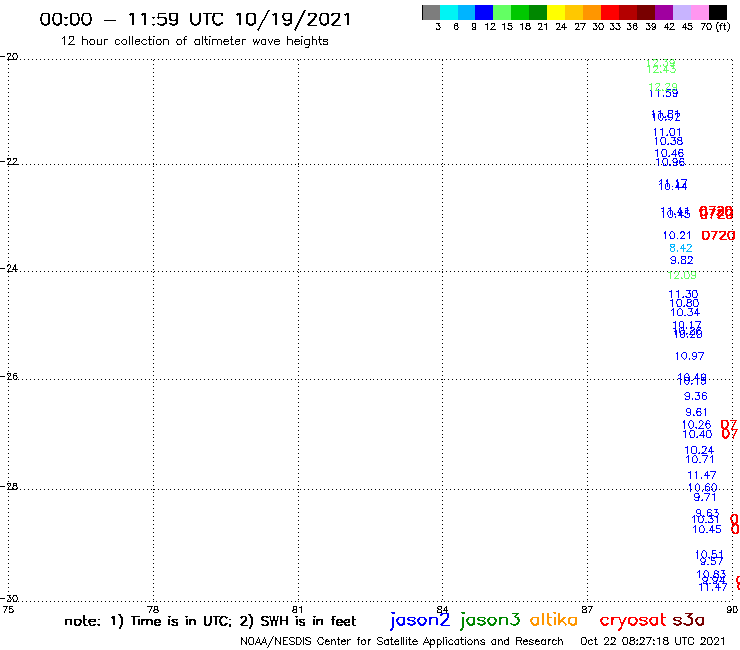This screenshot has height=650, width=740.
Task: Click the note 'Time is in UTC; SWH is in feet'
Action: pyautogui.click(x=210, y=621)
